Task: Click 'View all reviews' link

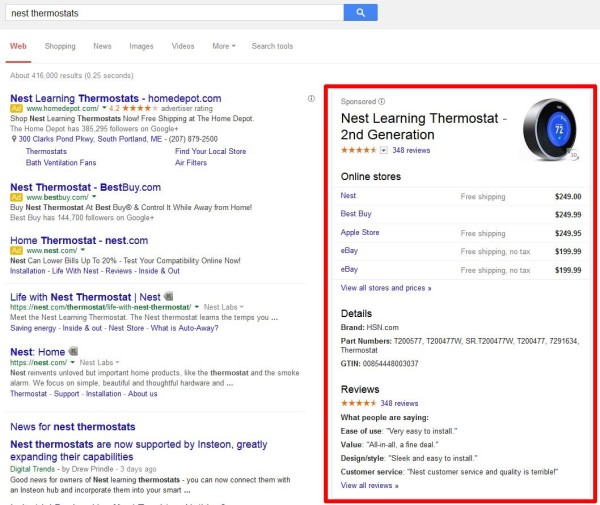Action: [369, 485]
